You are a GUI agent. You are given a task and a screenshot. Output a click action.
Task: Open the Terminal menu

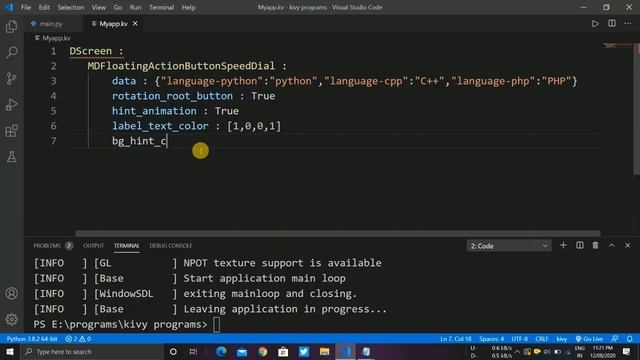pyautogui.click(x=161, y=7)
